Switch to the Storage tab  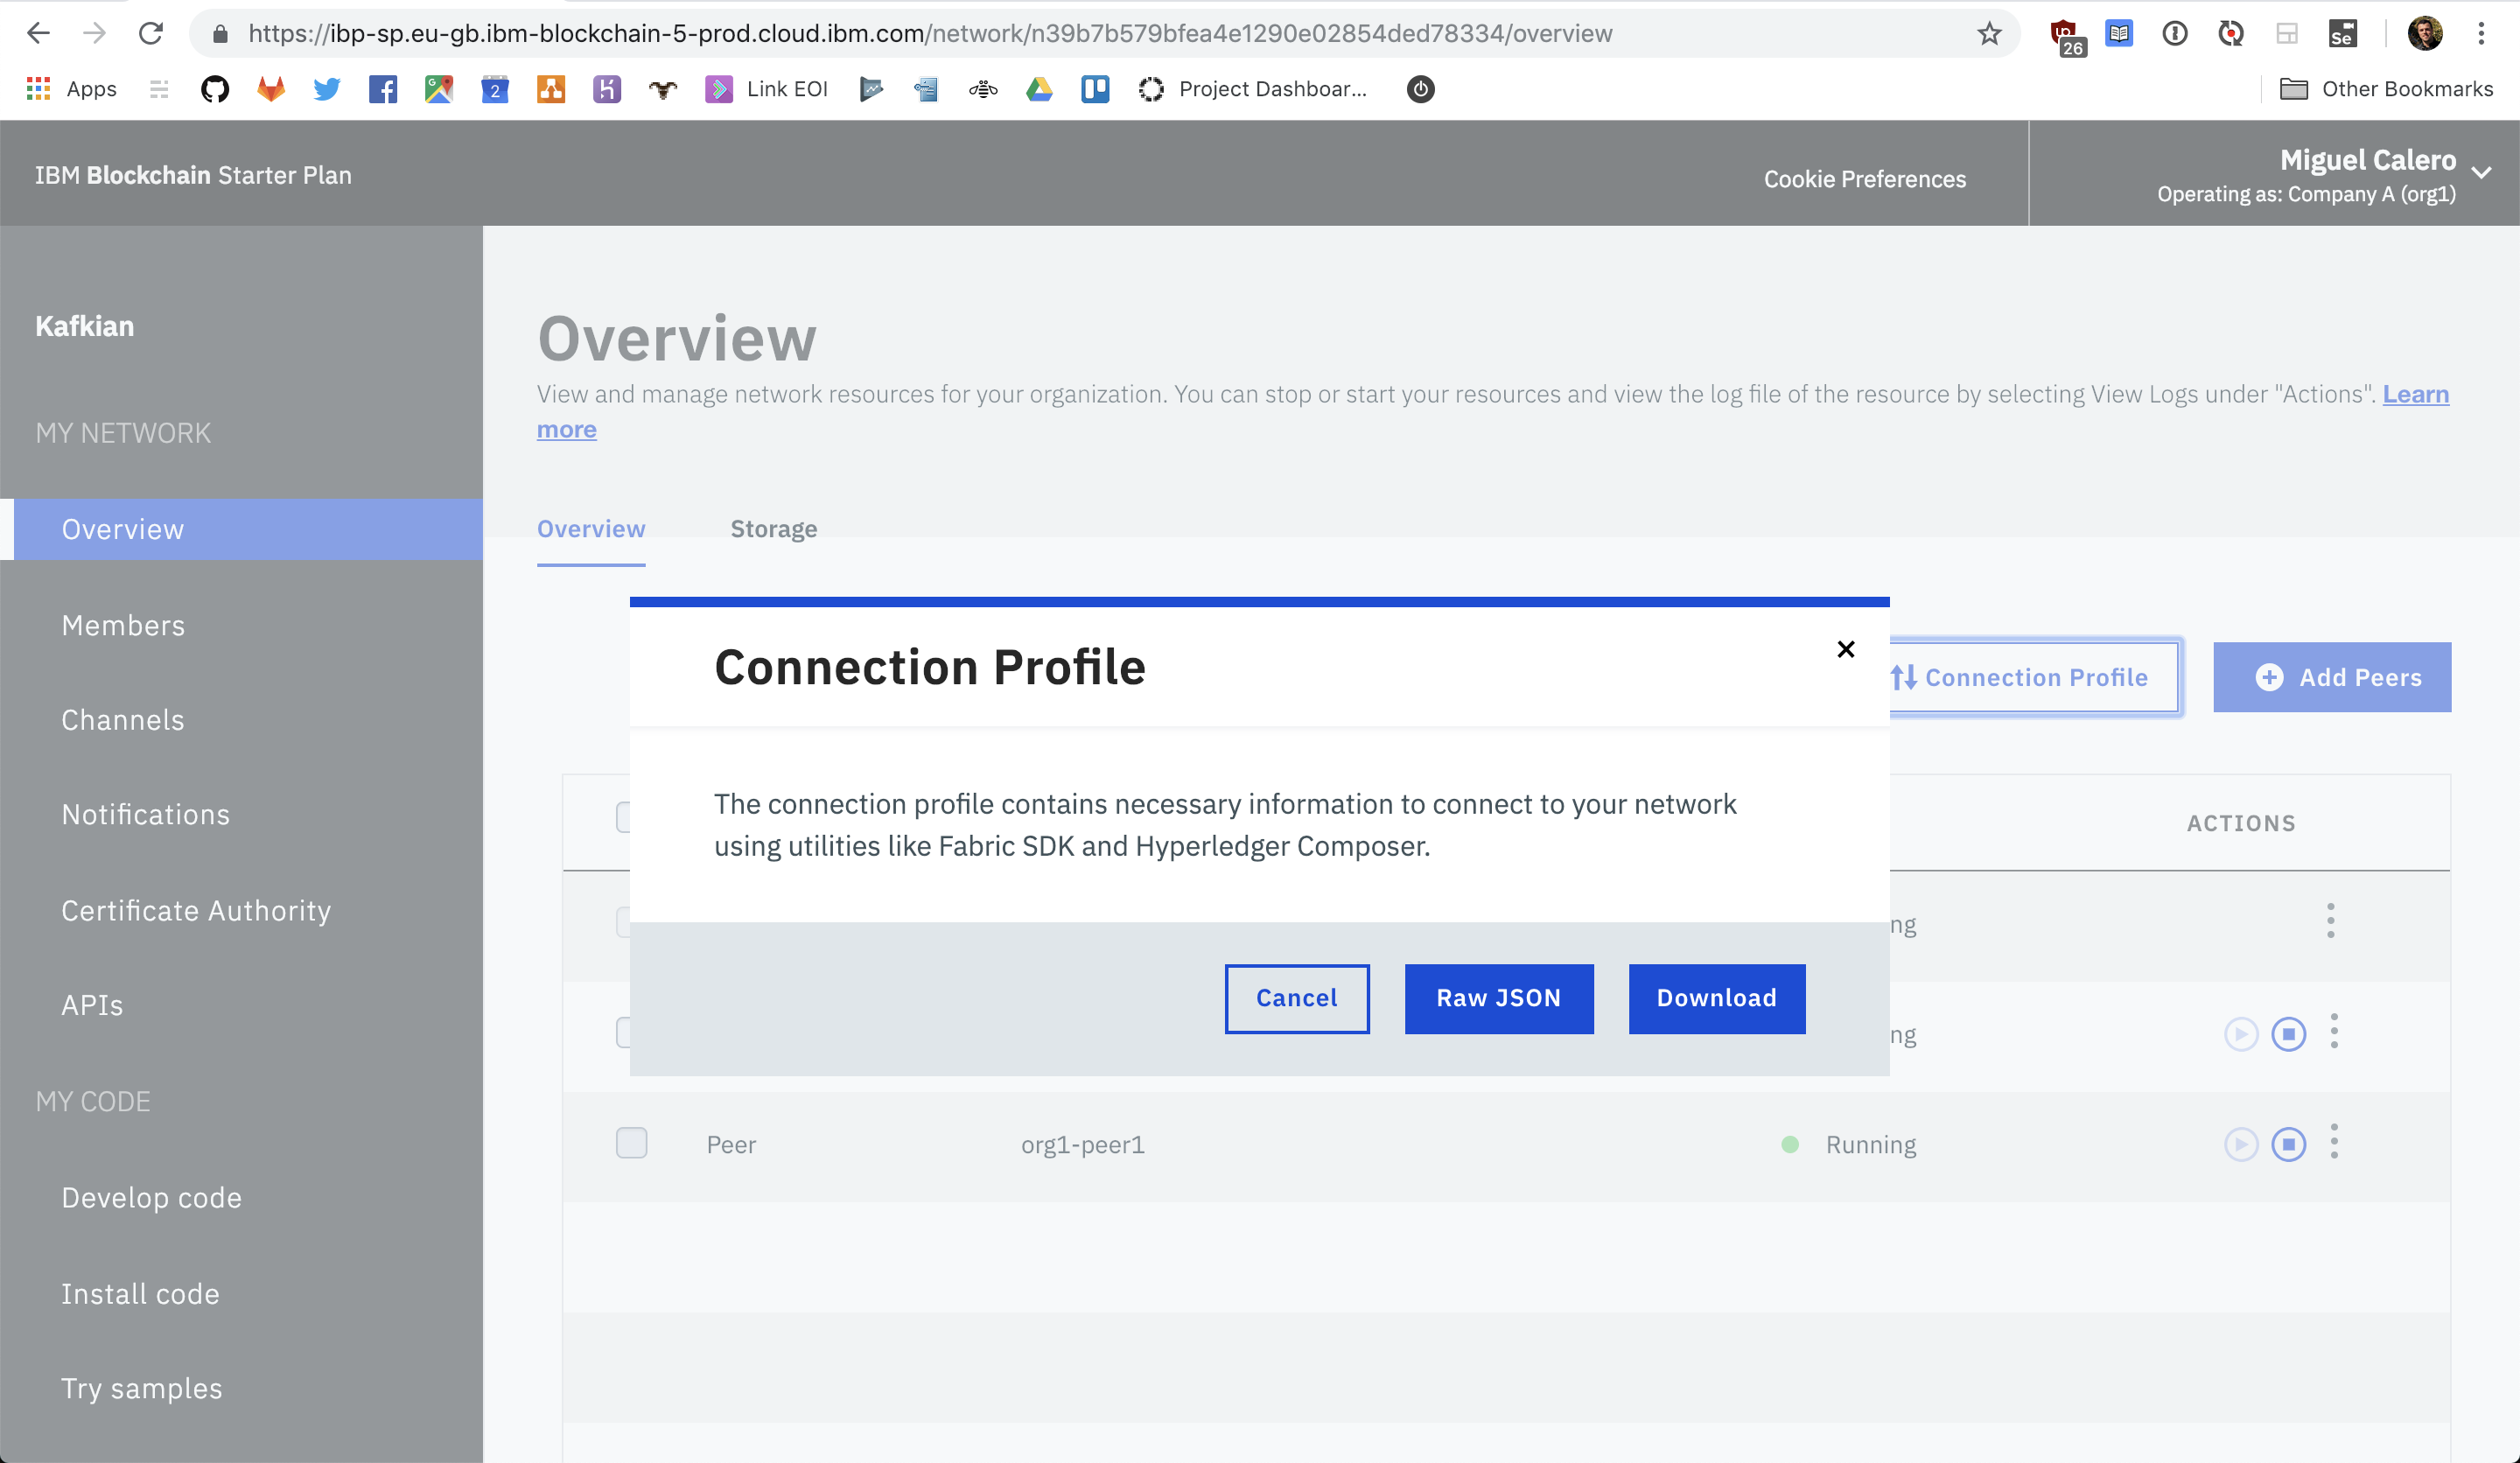(773, 529)
